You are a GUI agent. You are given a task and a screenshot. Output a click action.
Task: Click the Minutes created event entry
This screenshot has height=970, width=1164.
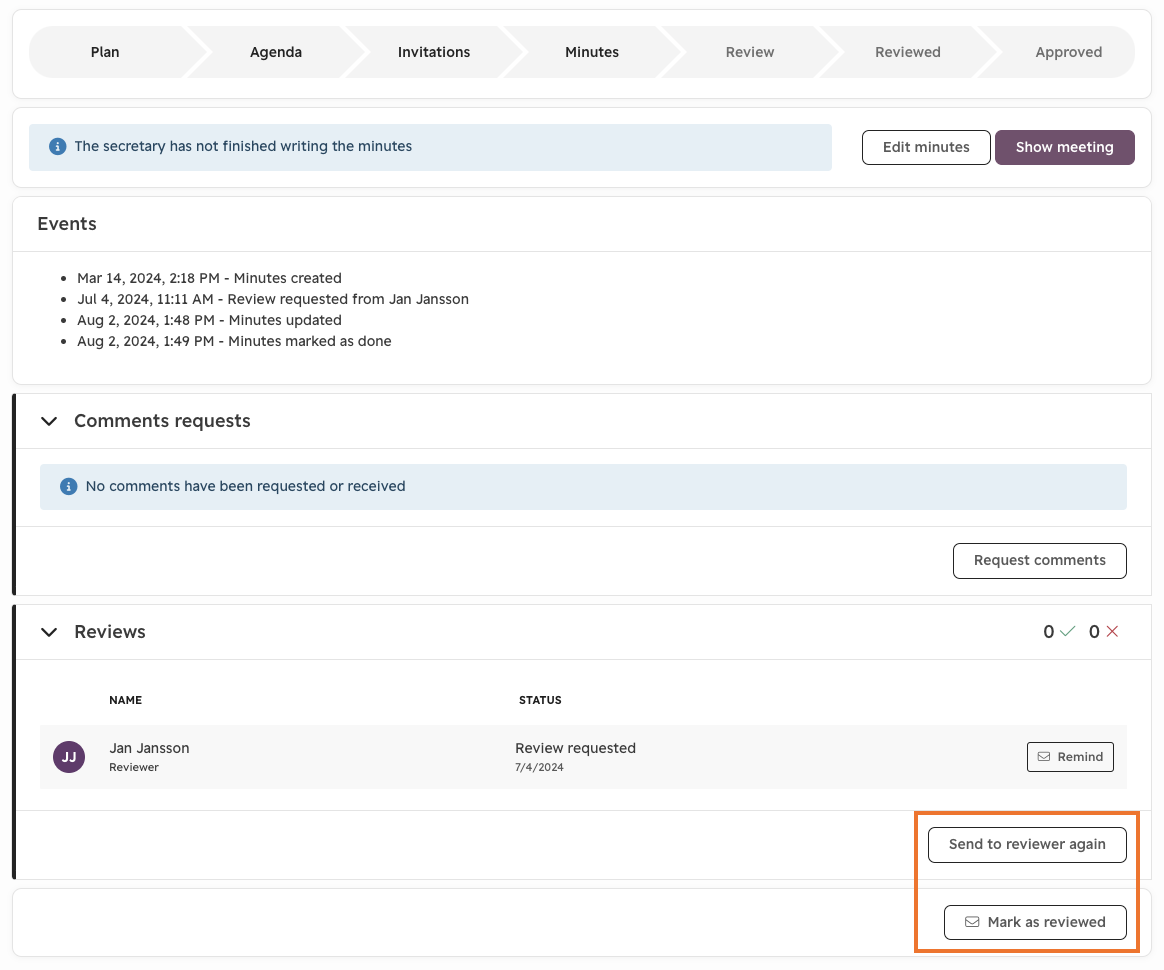tap(209, 278)
